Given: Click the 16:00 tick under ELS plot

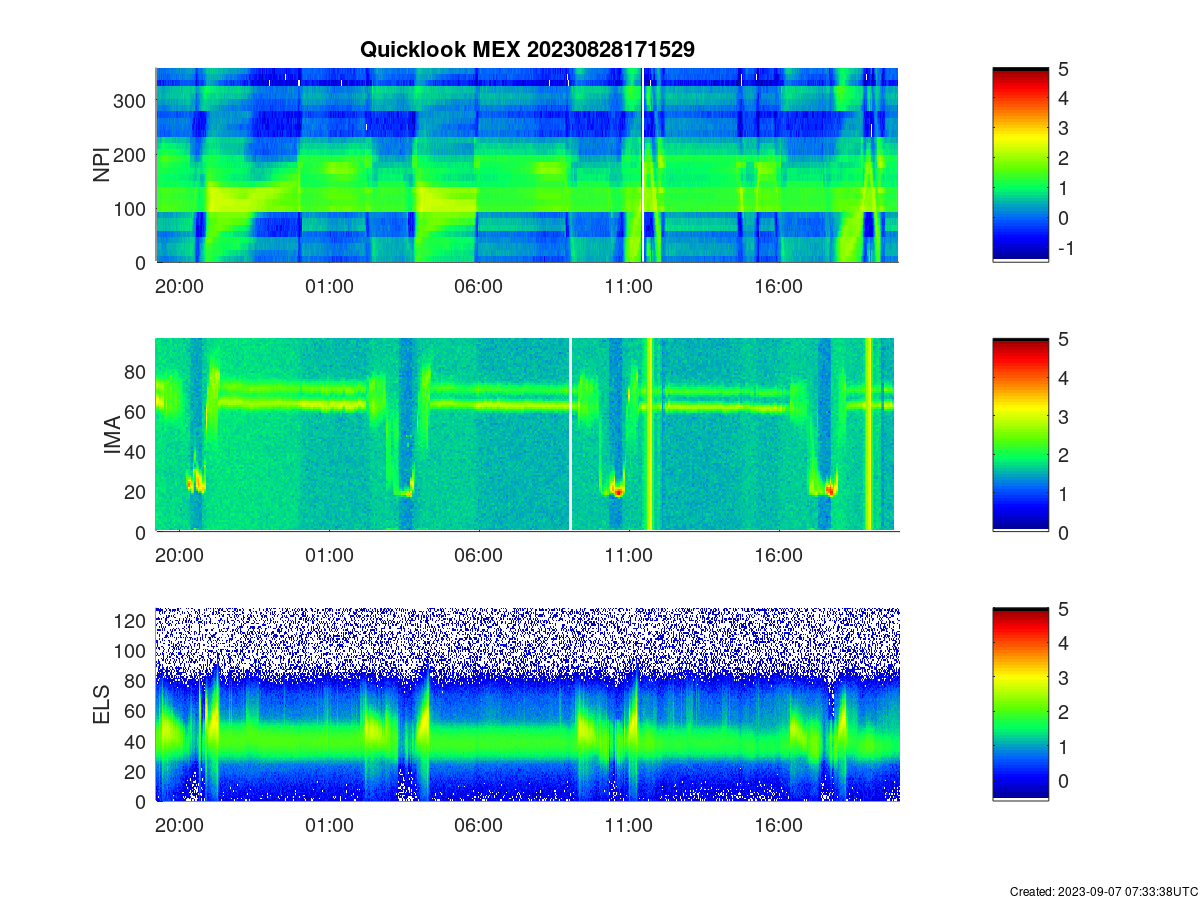Looking at the screenshot, I should point(779,826).
